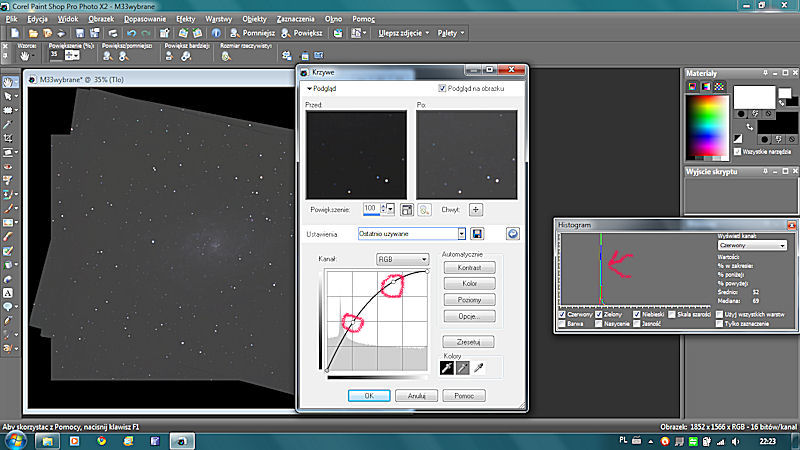Open the Palety dropdown
The image size is (800, 450).
pyautogui.click(x=451, y=33)
